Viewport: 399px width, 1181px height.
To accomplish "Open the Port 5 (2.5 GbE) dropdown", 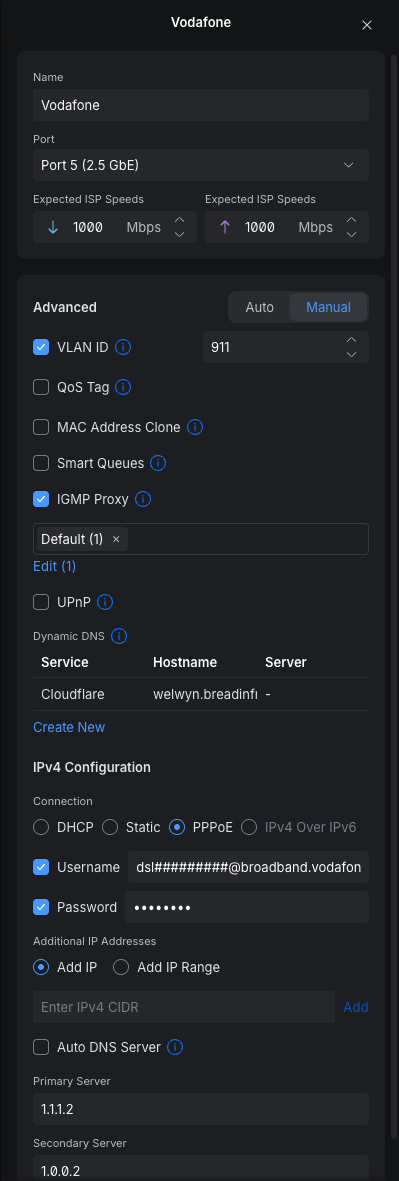I will tap(201, 164).
